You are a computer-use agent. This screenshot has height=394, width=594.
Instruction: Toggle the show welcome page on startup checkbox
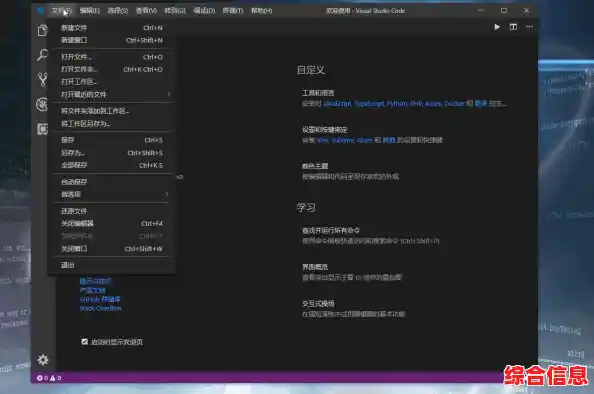pos(84,342)
